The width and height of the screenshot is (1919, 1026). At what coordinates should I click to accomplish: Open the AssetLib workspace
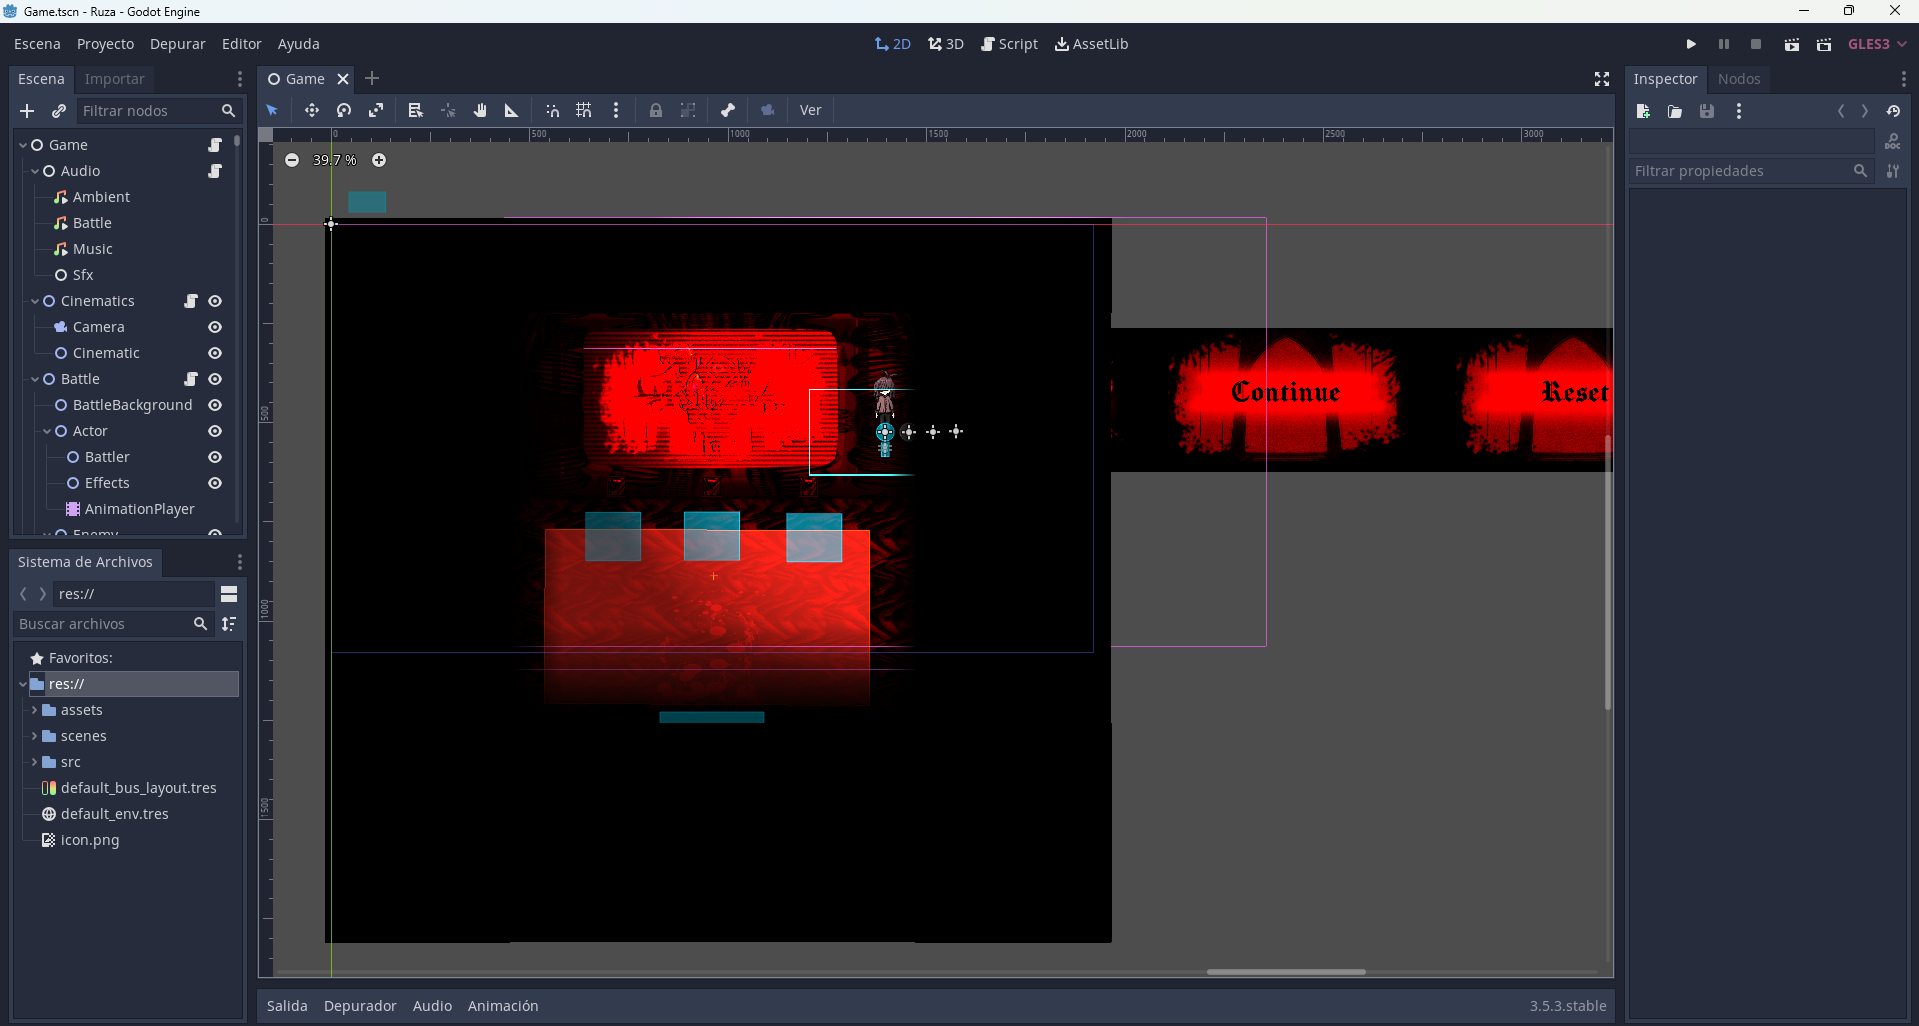click(1091, 44)
